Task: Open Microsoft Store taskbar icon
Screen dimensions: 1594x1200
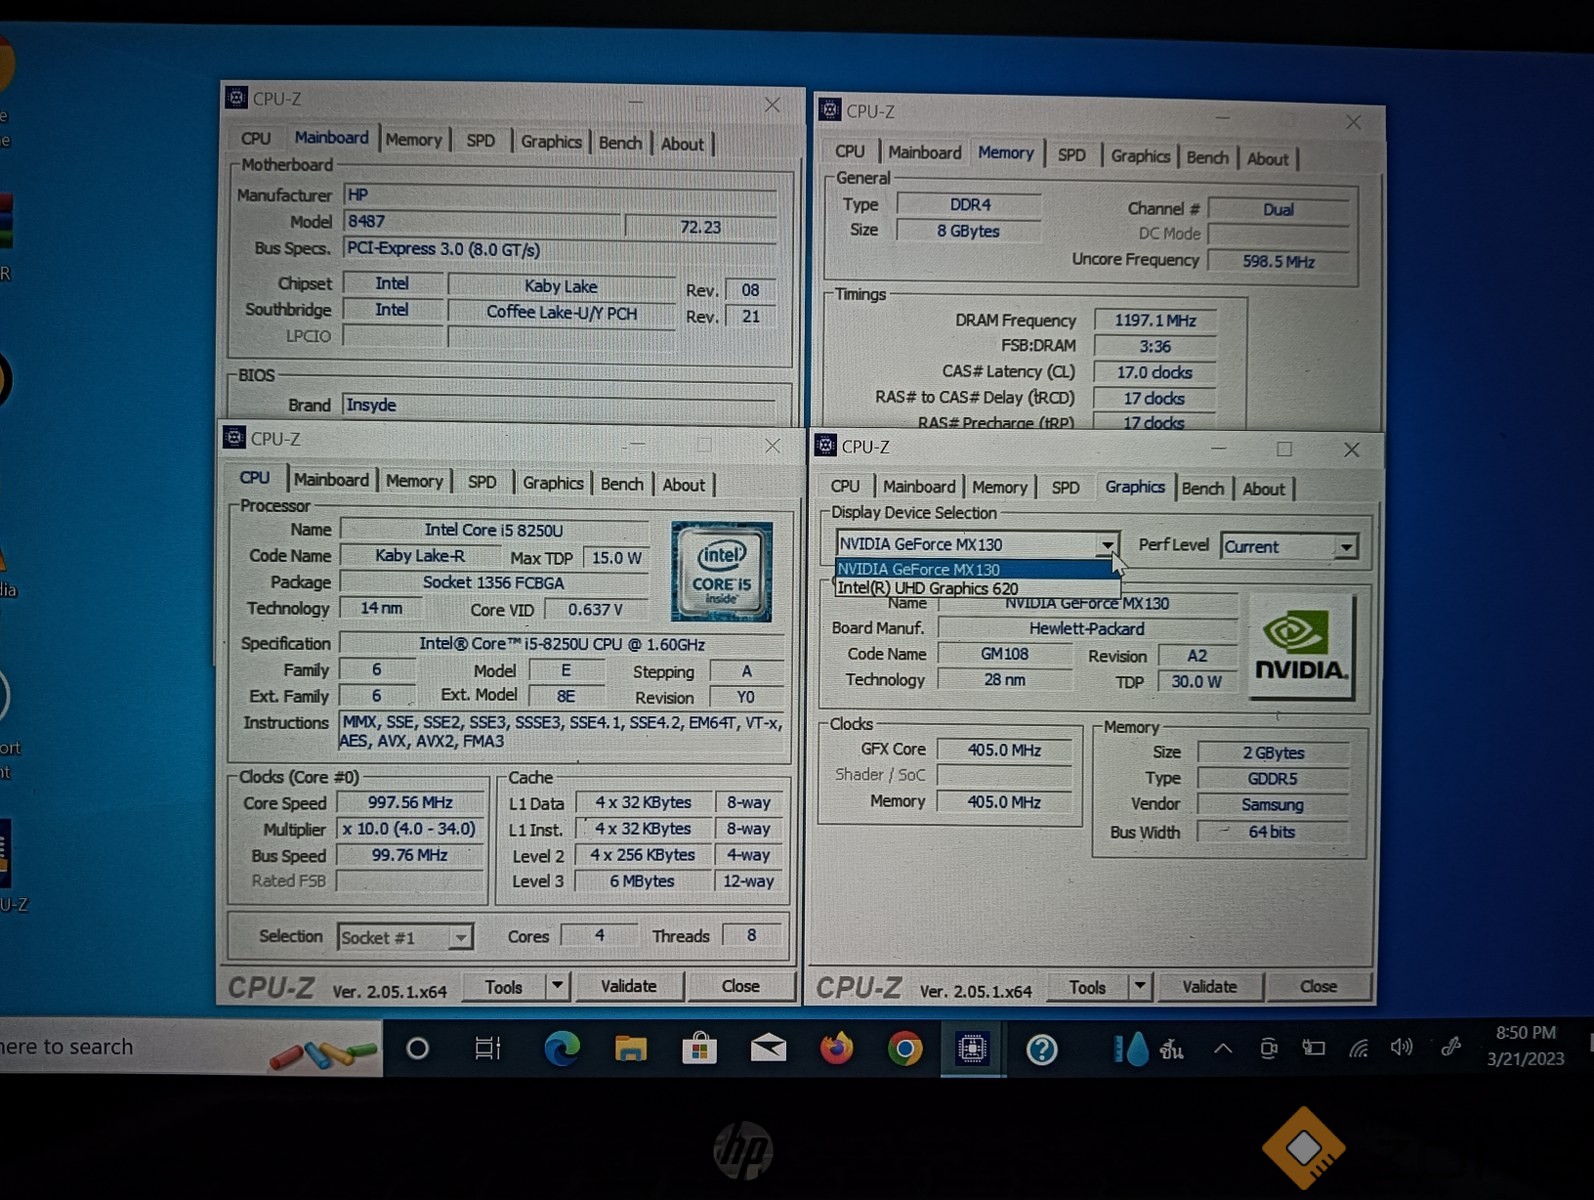Action: 699,1048
